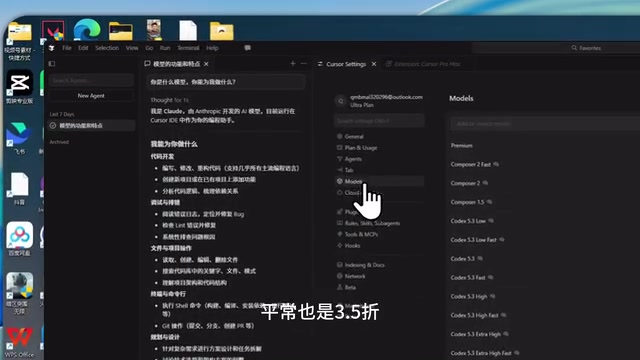This screenshot has width=640, height=360.
Task: Click the plus icon to add a new chat tab
Action: click(x=293, y=64)
